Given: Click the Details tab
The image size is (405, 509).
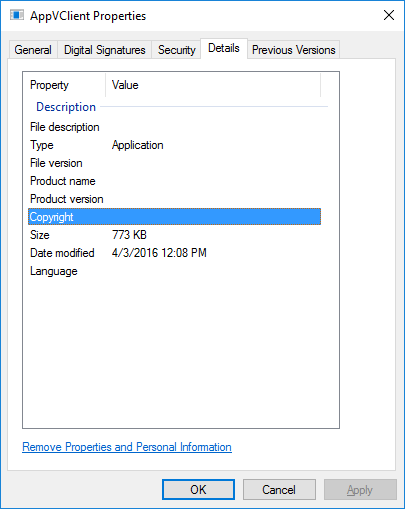Looking at the screenshot, I should [224, 48].
